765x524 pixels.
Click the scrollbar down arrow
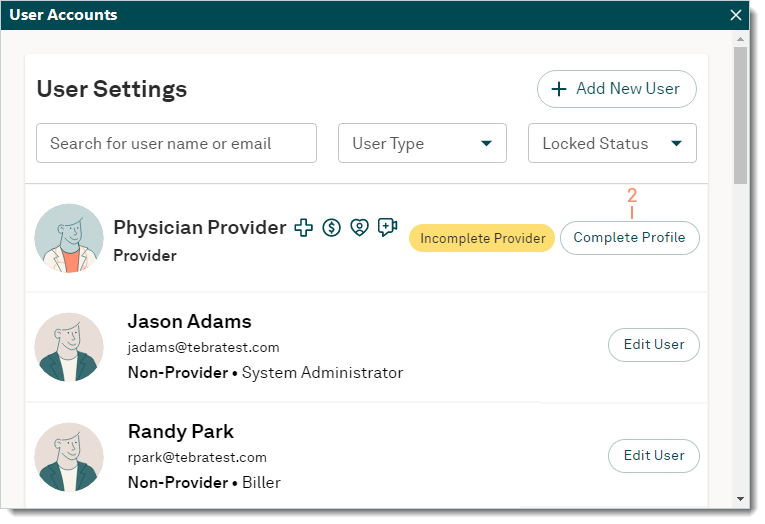pos(740,498)
